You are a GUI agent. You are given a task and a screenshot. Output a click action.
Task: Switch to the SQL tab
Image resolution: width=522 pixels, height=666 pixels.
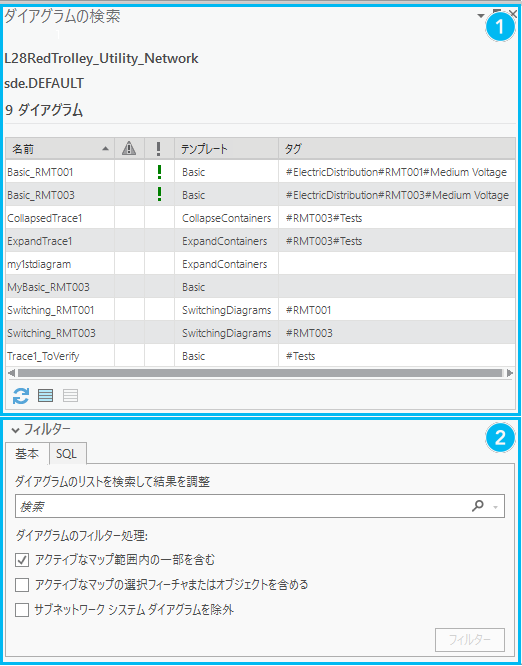click(x=66, y=454)
